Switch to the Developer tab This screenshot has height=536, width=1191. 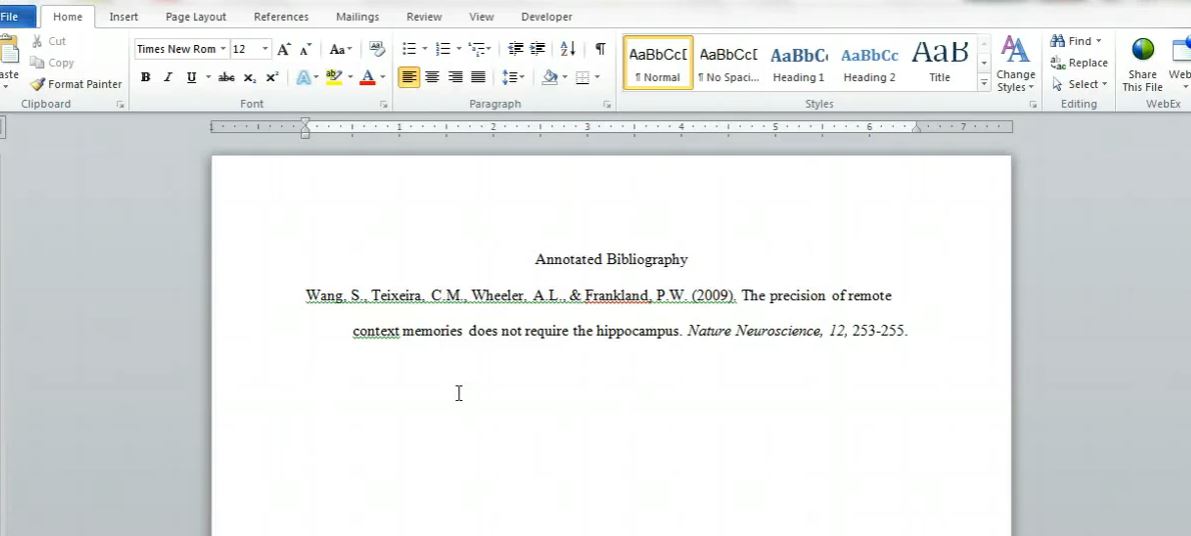[547, 17]
